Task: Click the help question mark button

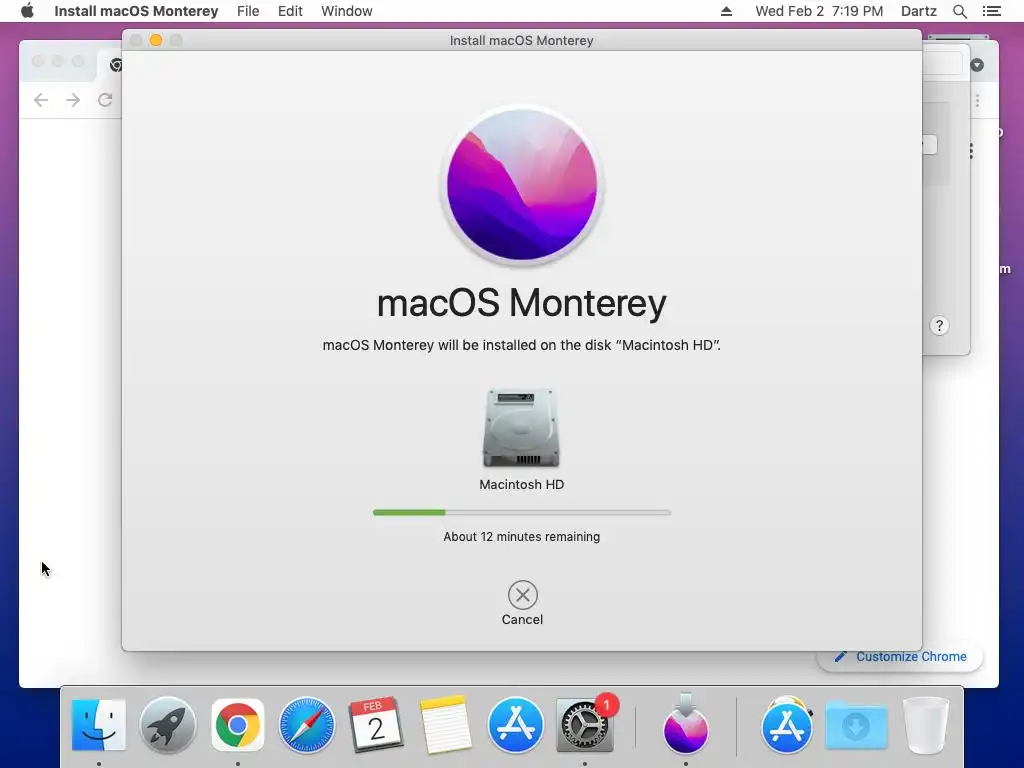Action: [939, 326]
